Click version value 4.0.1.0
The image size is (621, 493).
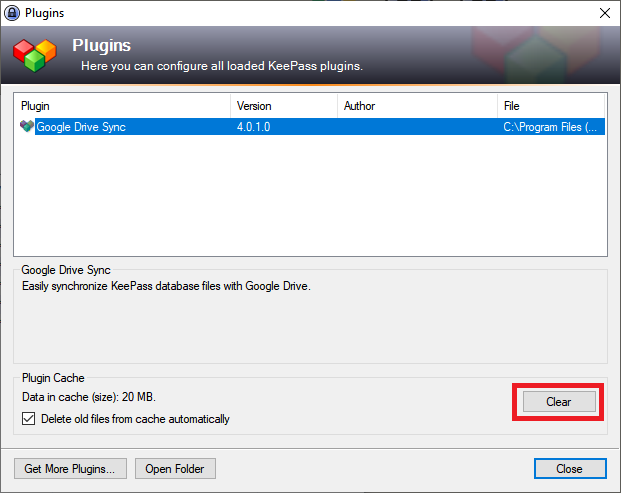click(253, 127)
